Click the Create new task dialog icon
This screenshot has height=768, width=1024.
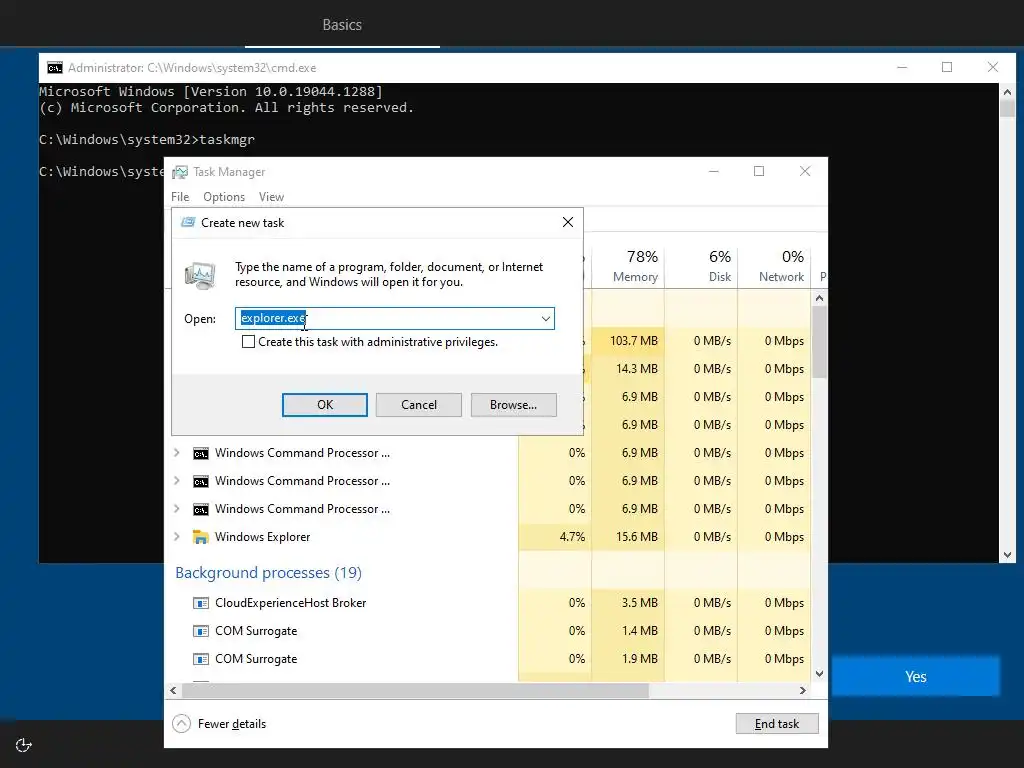pos(188,223)
